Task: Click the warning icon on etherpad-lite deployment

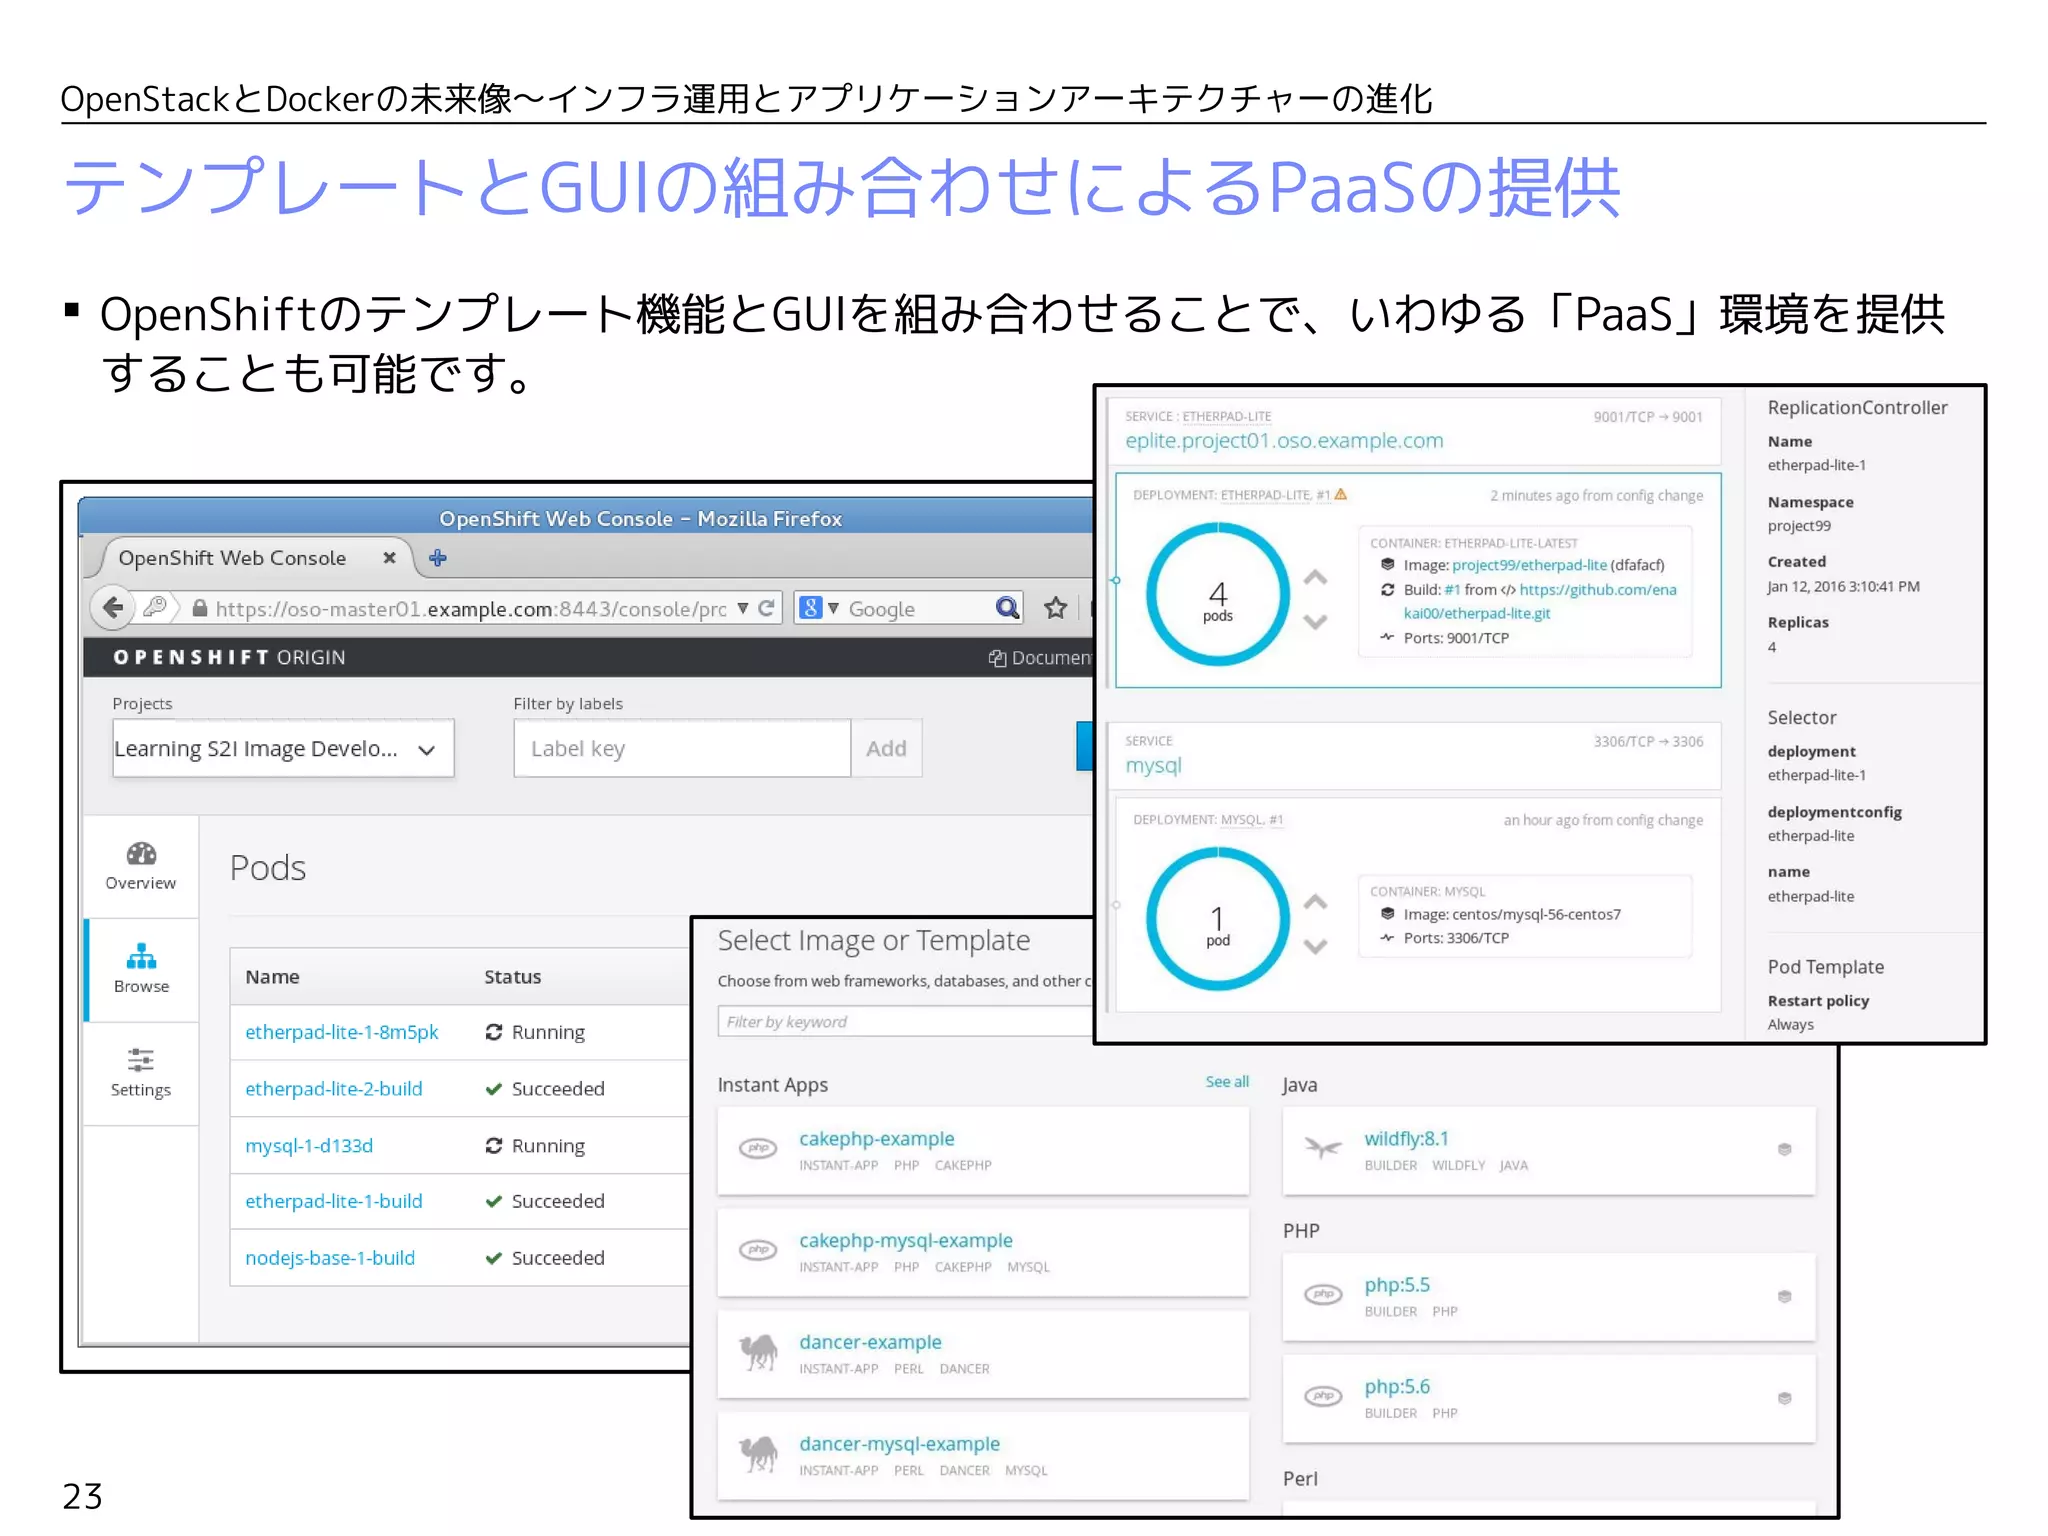Action: tap(1341, 494)
